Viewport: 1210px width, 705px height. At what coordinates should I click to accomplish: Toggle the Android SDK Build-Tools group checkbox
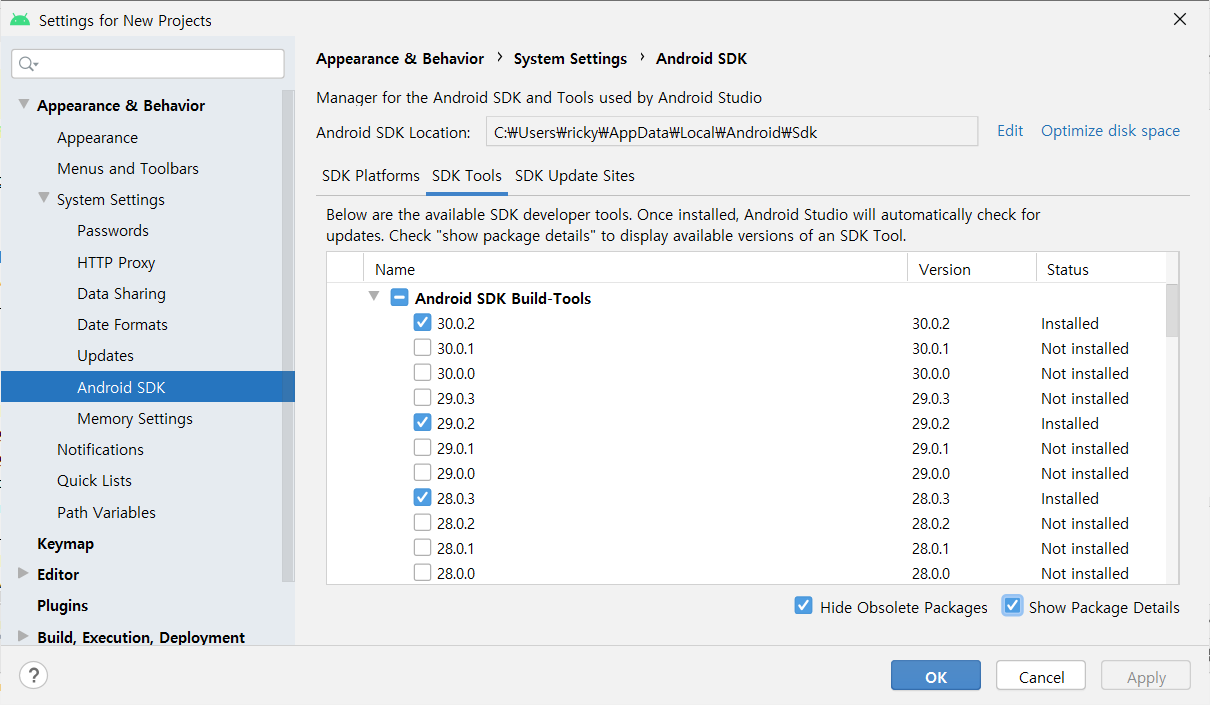pos(399,298)
